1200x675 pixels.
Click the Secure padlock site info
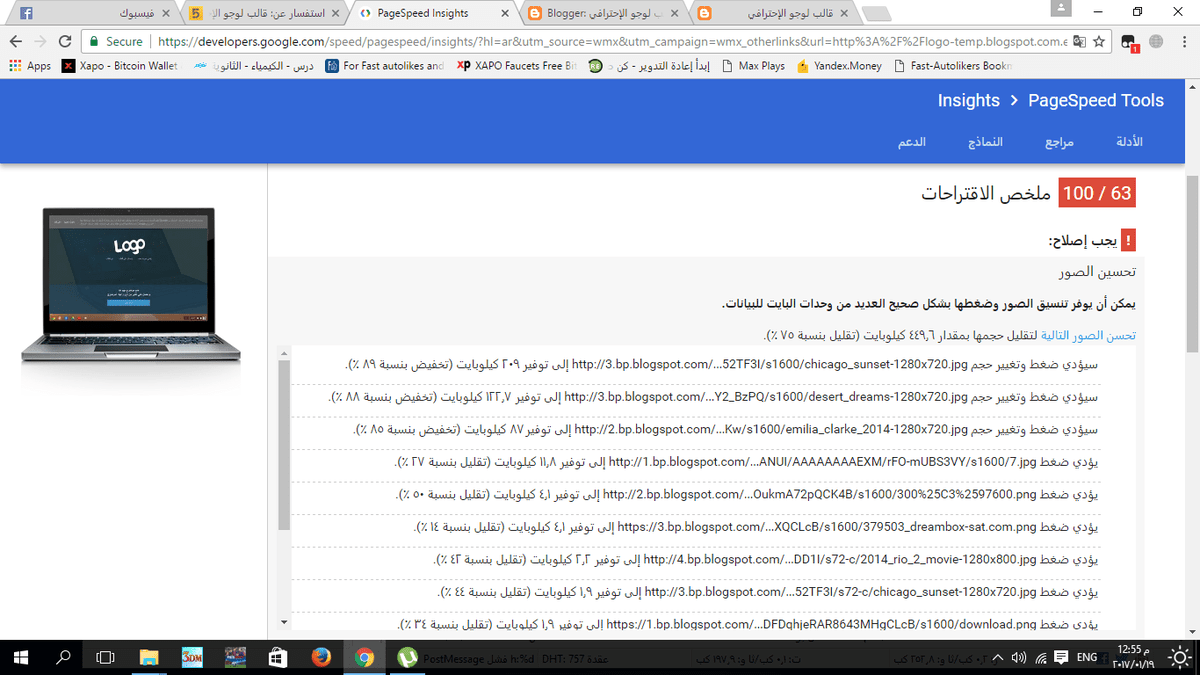click(116, 42)
